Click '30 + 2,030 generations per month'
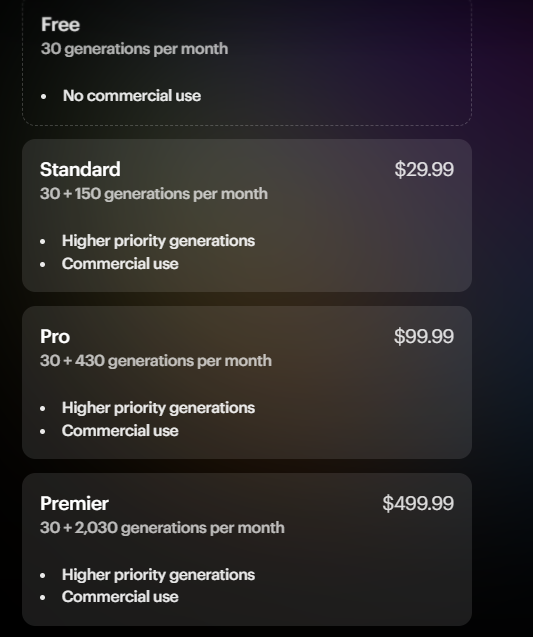Image resolution: width=533 pixels, height=637 pixels. pyautogui.click(x=162, y=528)
